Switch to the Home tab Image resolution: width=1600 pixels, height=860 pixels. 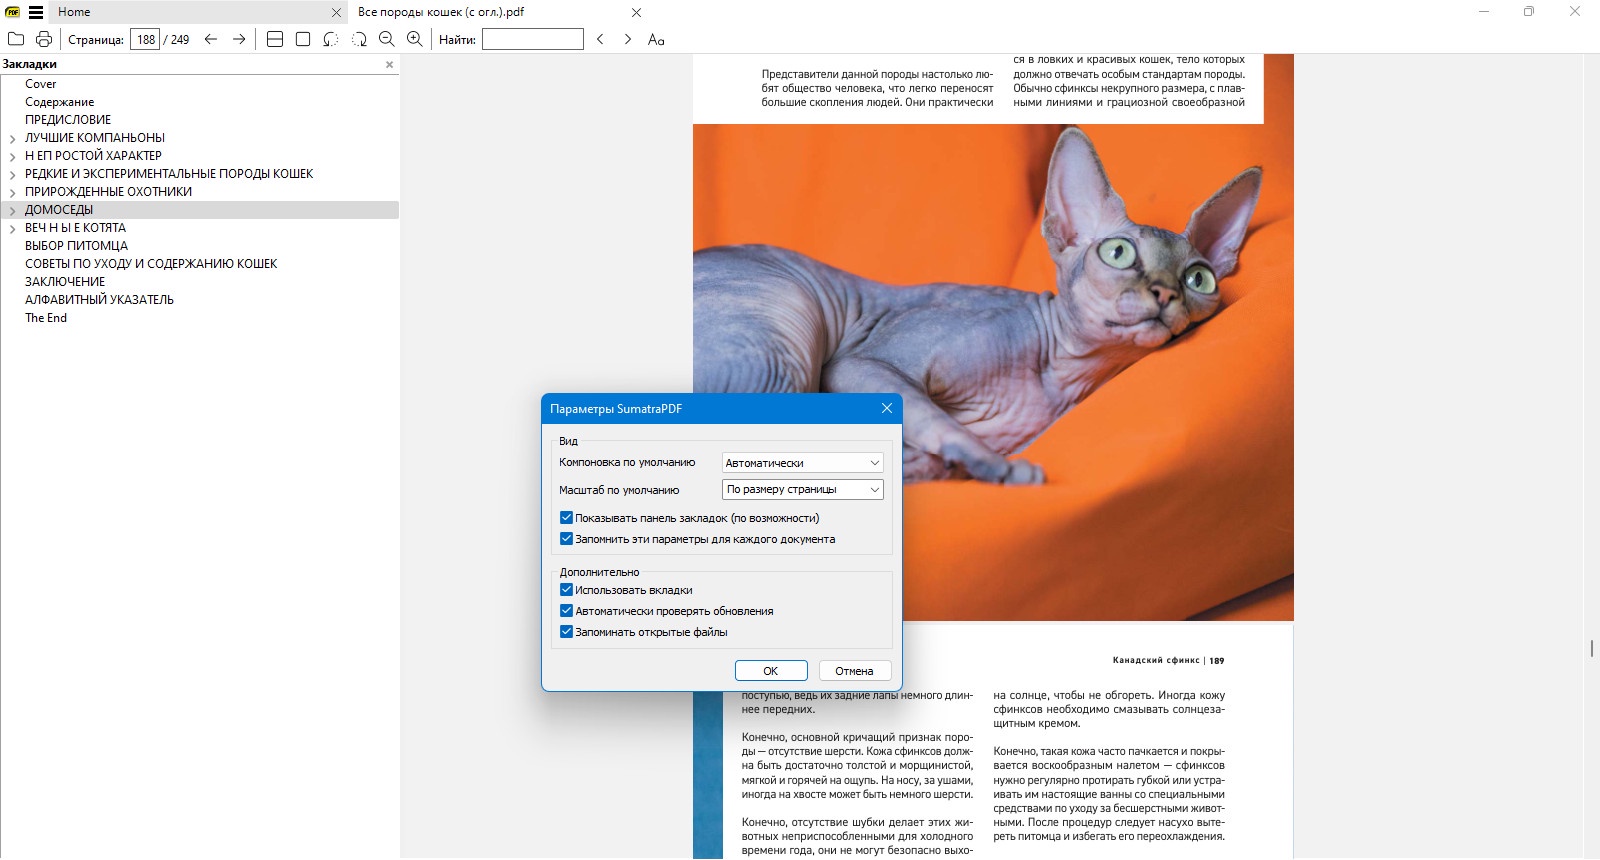click(74, 12)
